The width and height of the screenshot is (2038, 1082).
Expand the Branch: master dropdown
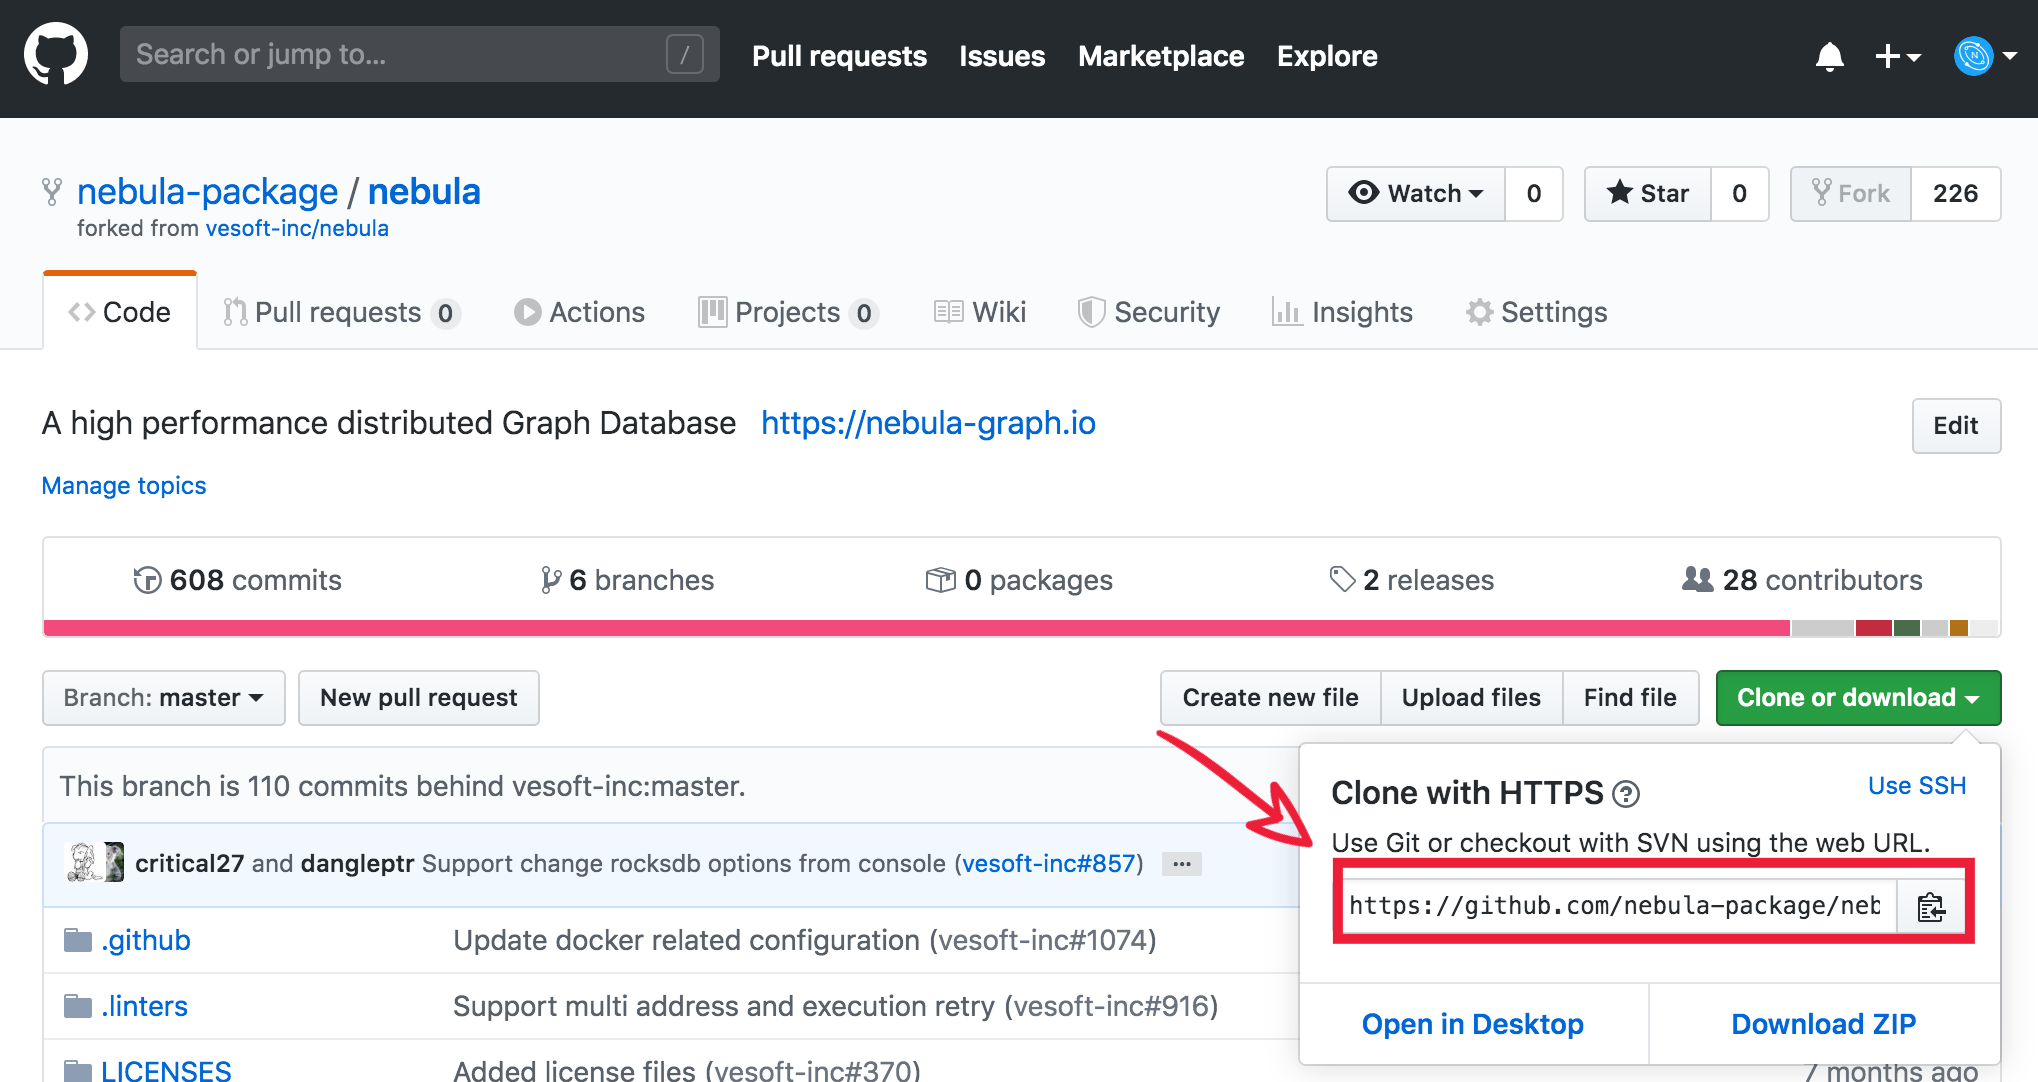click(x=164, y=698)
